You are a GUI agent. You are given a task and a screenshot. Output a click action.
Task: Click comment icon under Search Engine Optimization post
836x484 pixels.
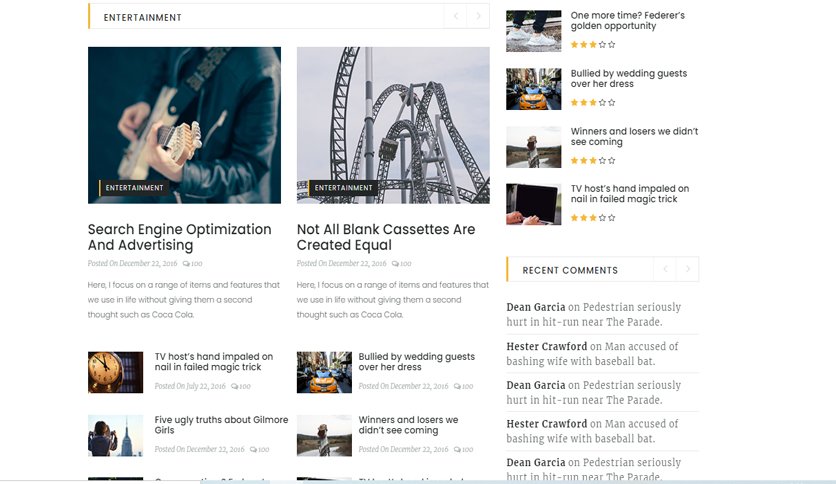coord(186,264)
